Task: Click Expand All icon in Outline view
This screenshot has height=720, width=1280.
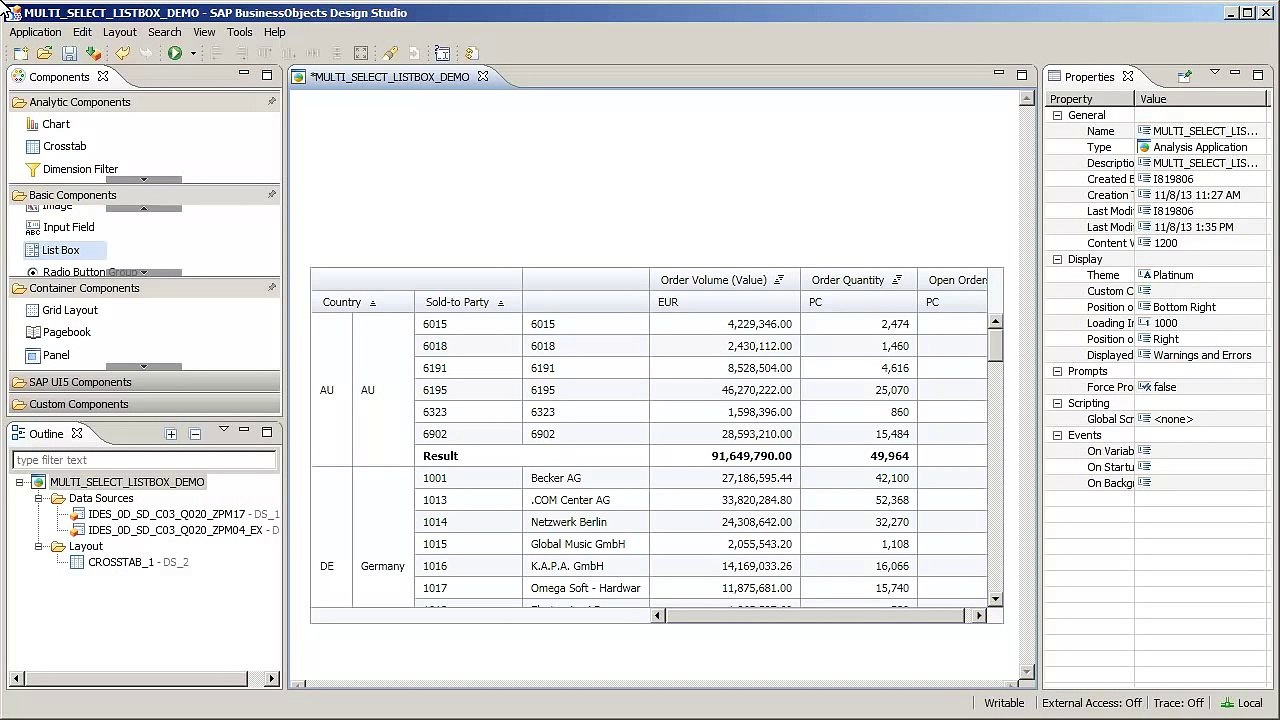Action: [171, 434]
